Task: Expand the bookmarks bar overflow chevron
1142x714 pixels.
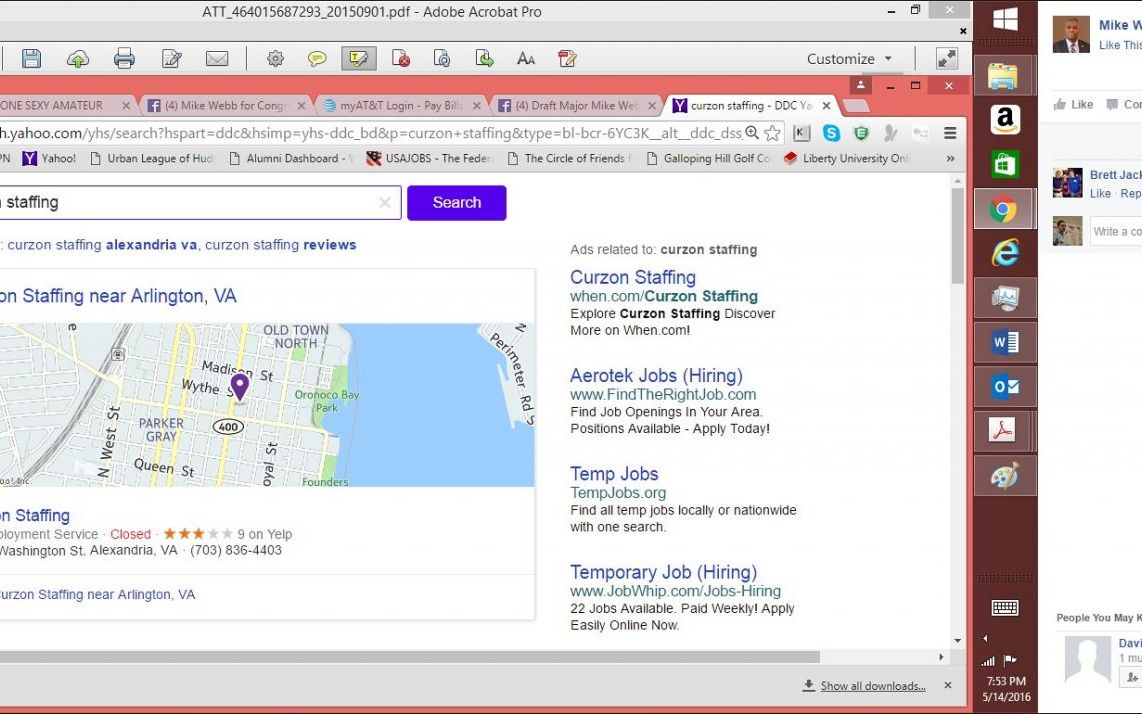Action: pyautogui.click(x=949, y=158)
